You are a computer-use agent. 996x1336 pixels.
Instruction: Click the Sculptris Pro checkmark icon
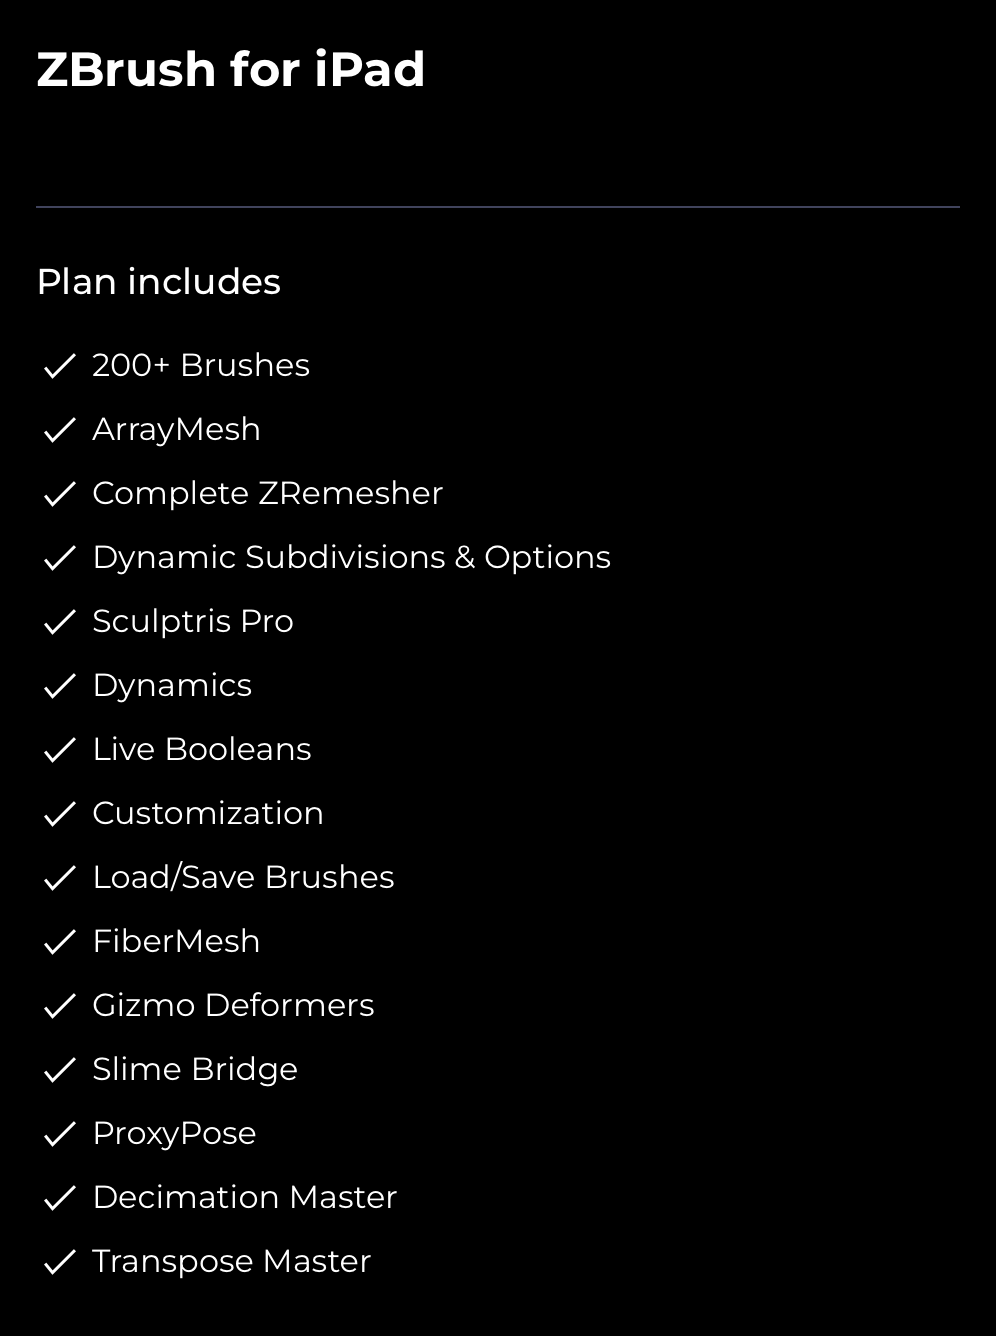(60, 622)
